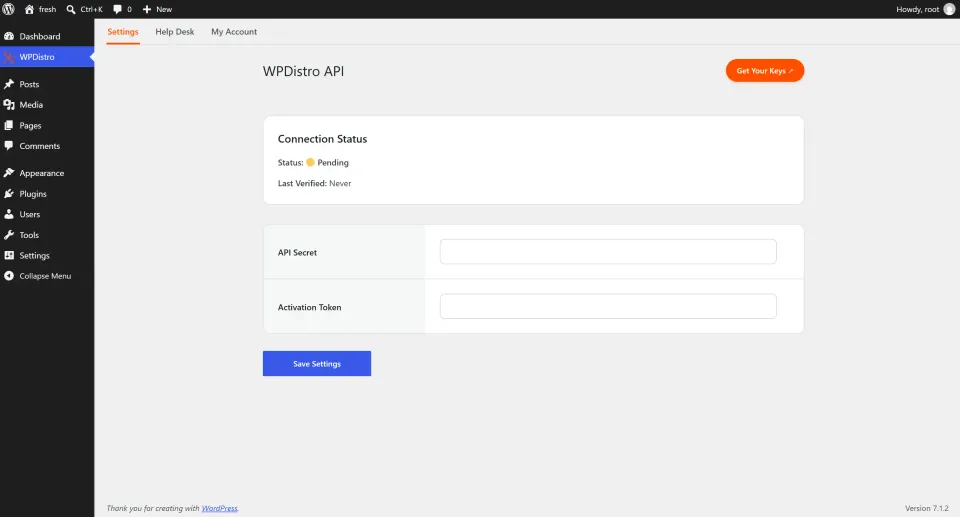Switch to the Settings tab
960x517 pixels.
123,32
